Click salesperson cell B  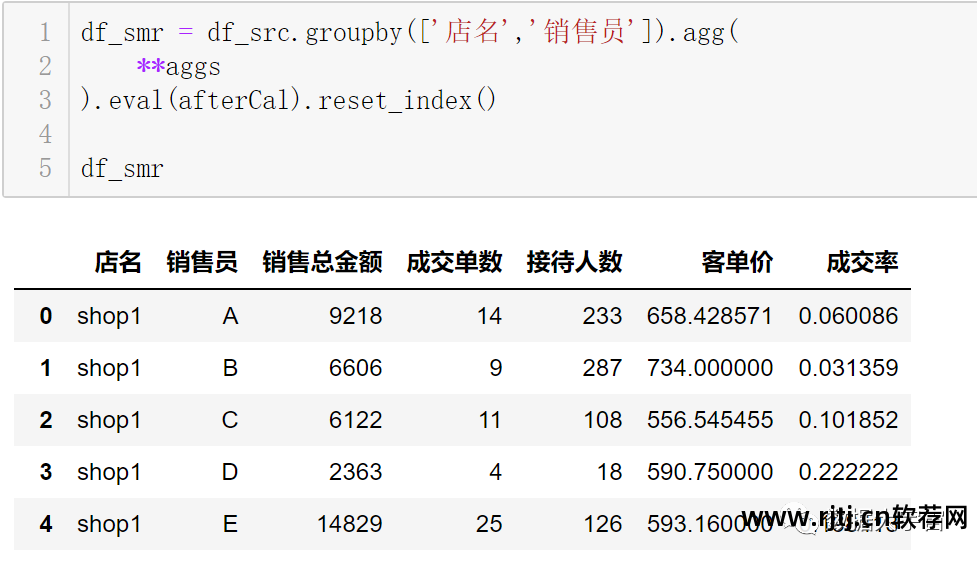click(x=231, y=368)
